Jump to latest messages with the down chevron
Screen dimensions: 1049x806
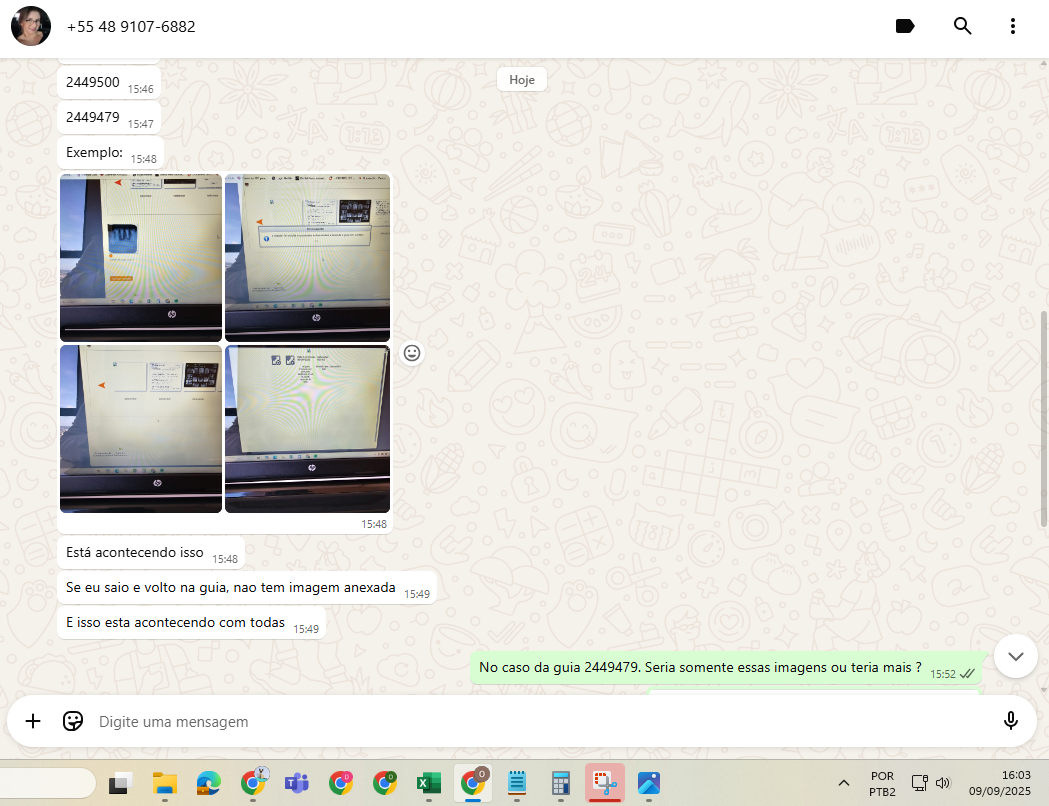(1016, 656)
